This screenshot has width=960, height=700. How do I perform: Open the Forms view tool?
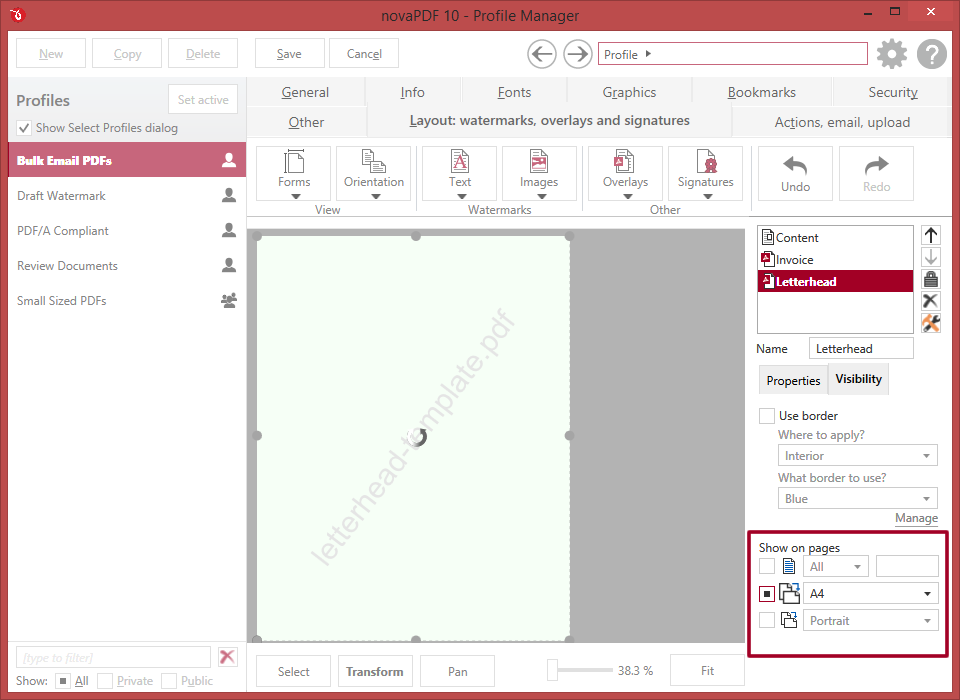(x=293, y=173)
